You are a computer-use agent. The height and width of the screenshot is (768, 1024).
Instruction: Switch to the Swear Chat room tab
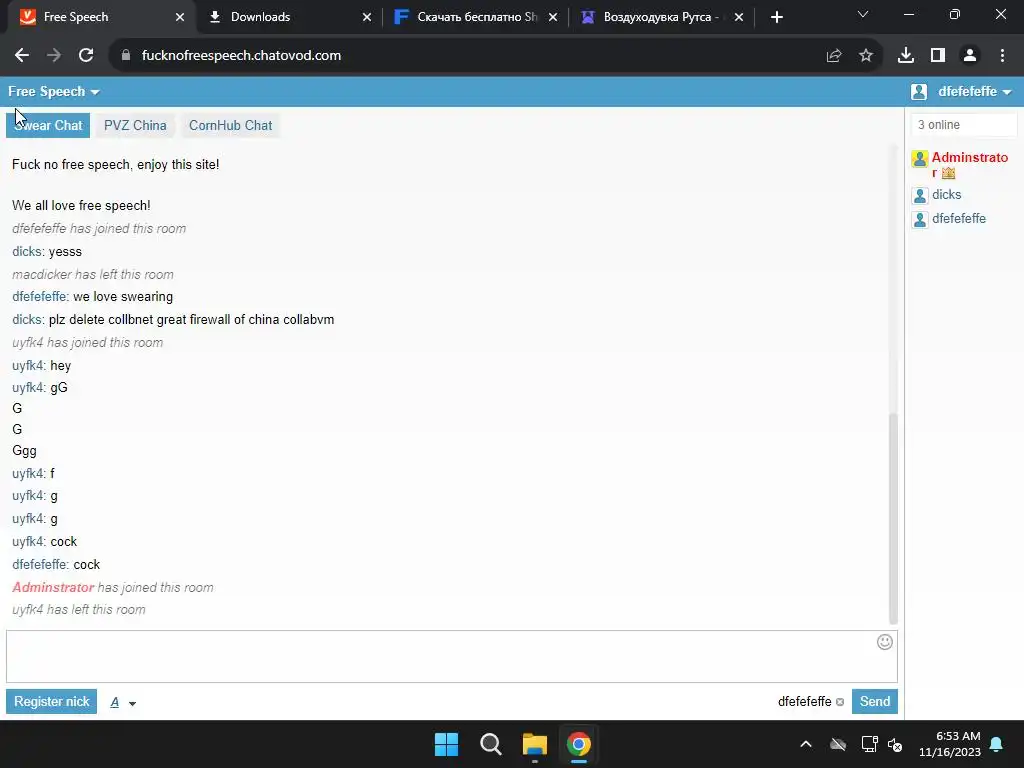(48, 125)
